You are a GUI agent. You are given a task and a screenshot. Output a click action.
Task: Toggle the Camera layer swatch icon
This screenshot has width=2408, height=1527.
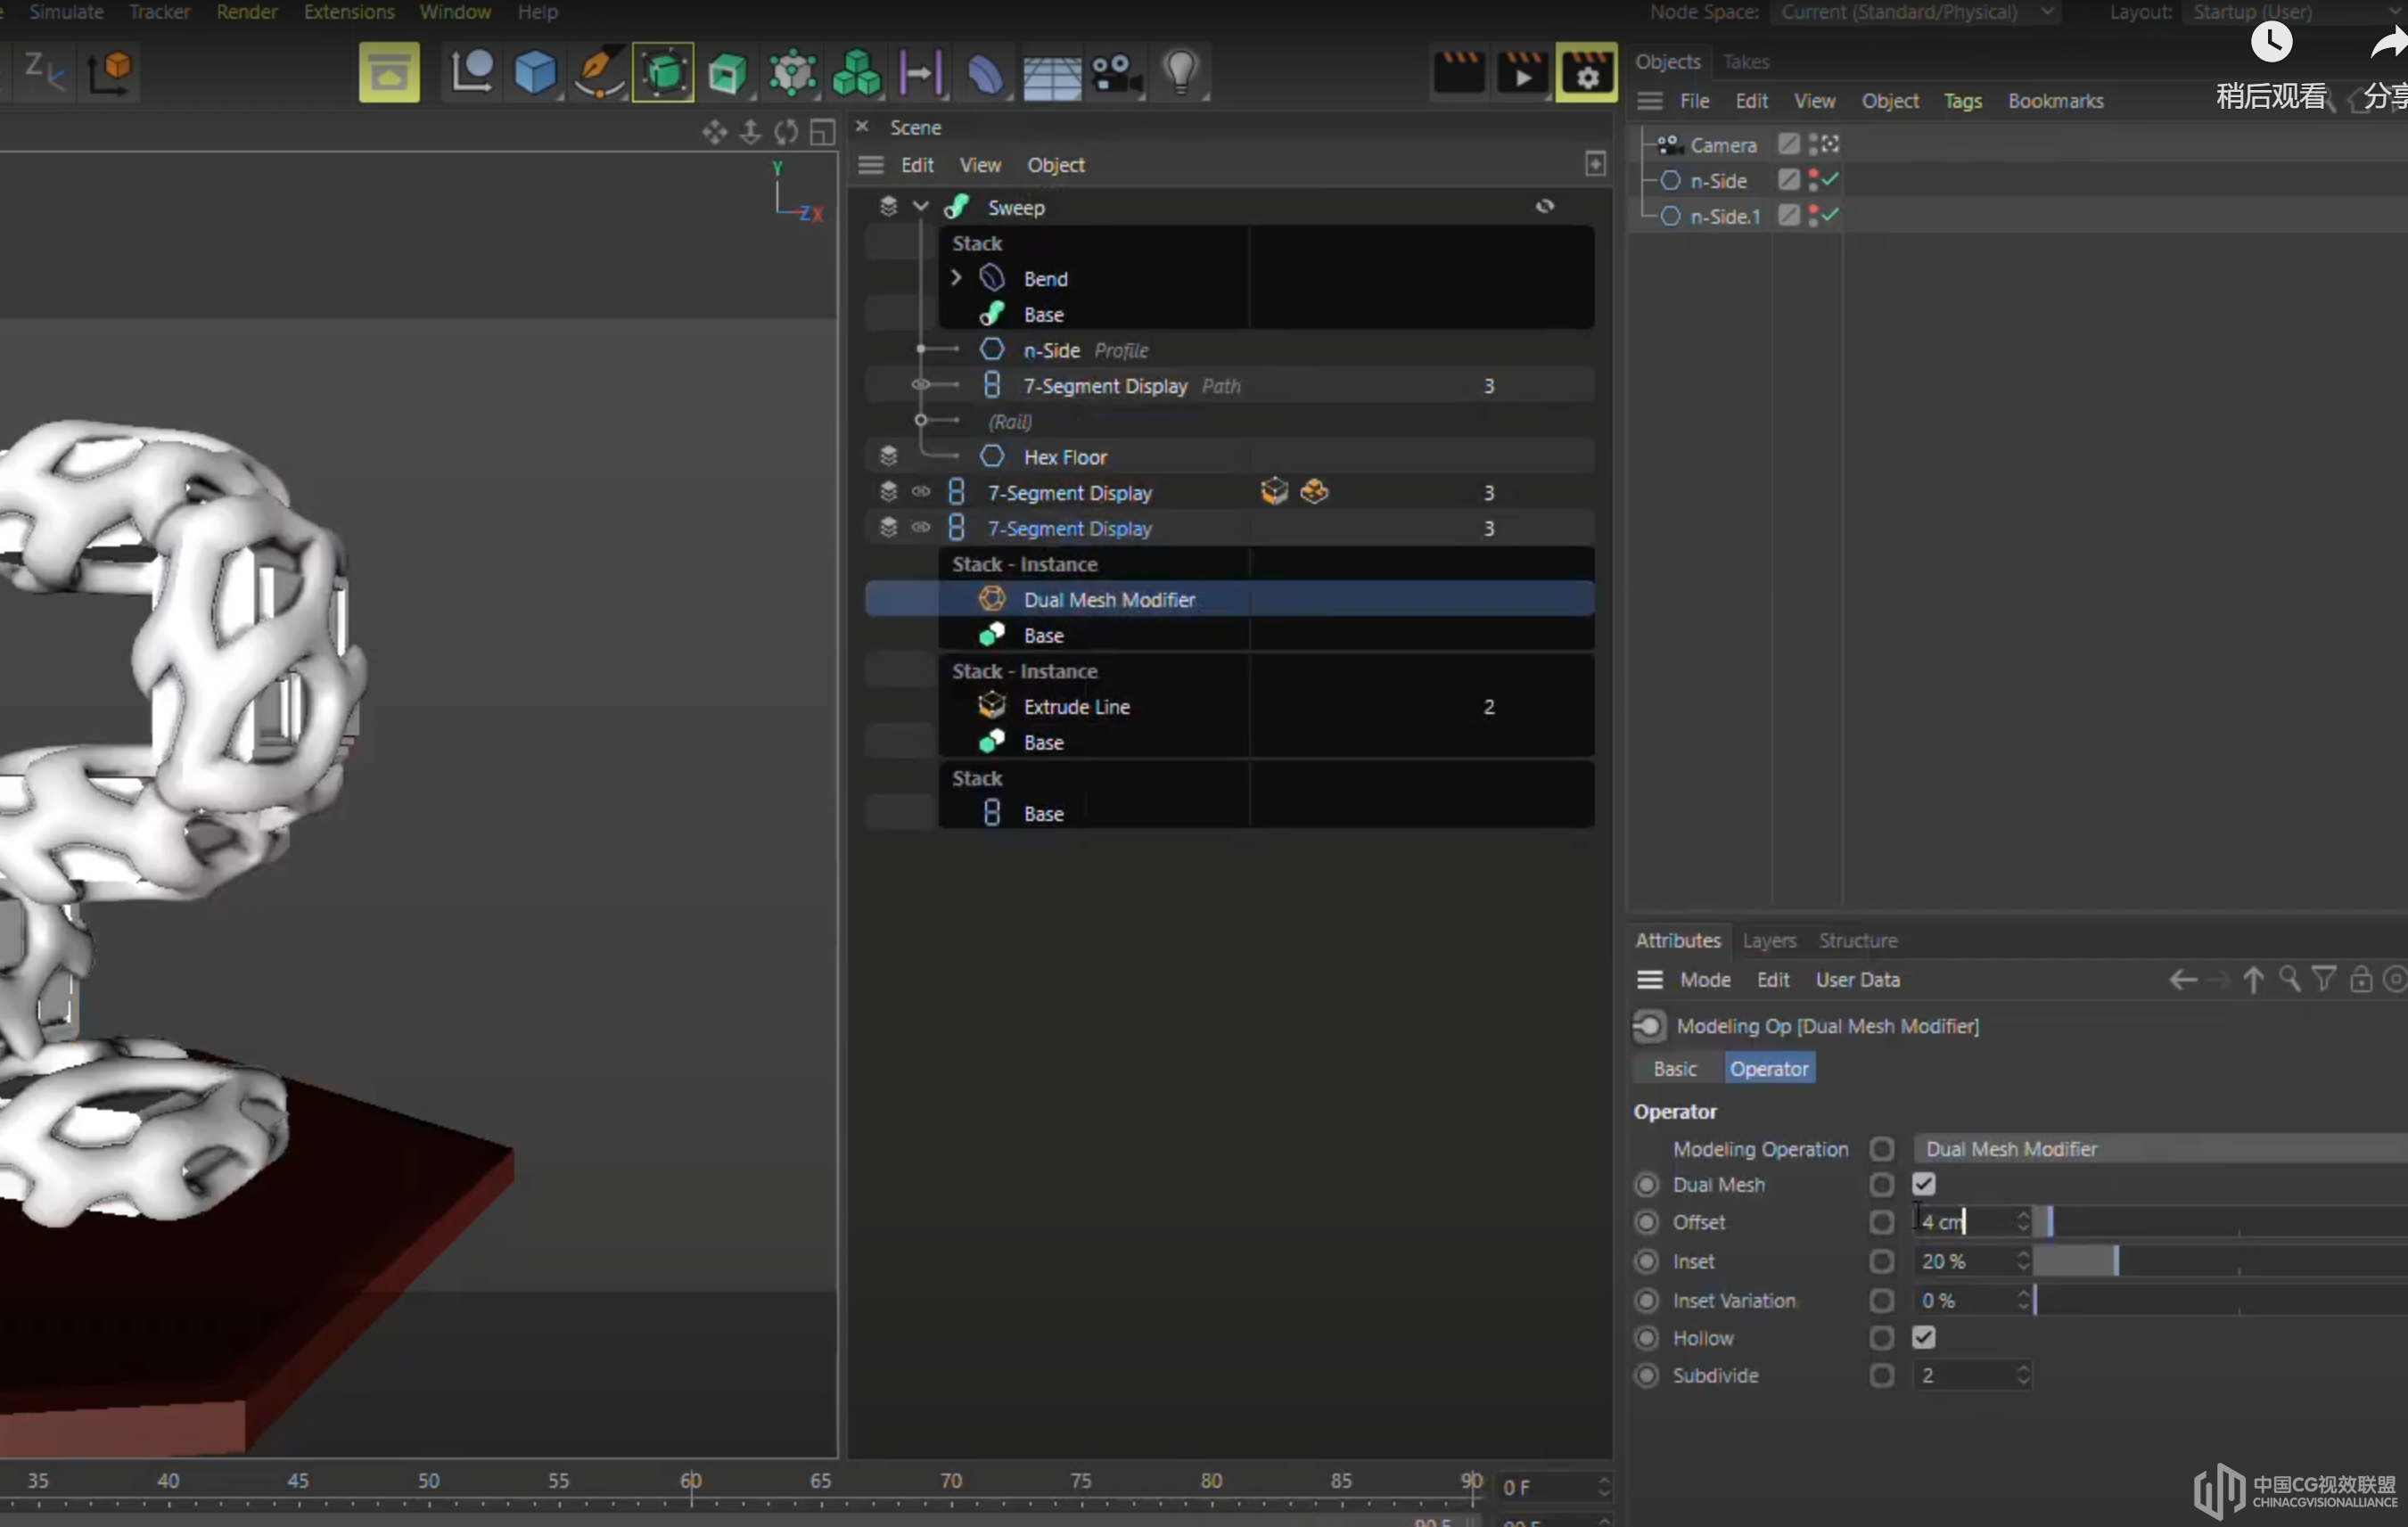[1788, 145]
